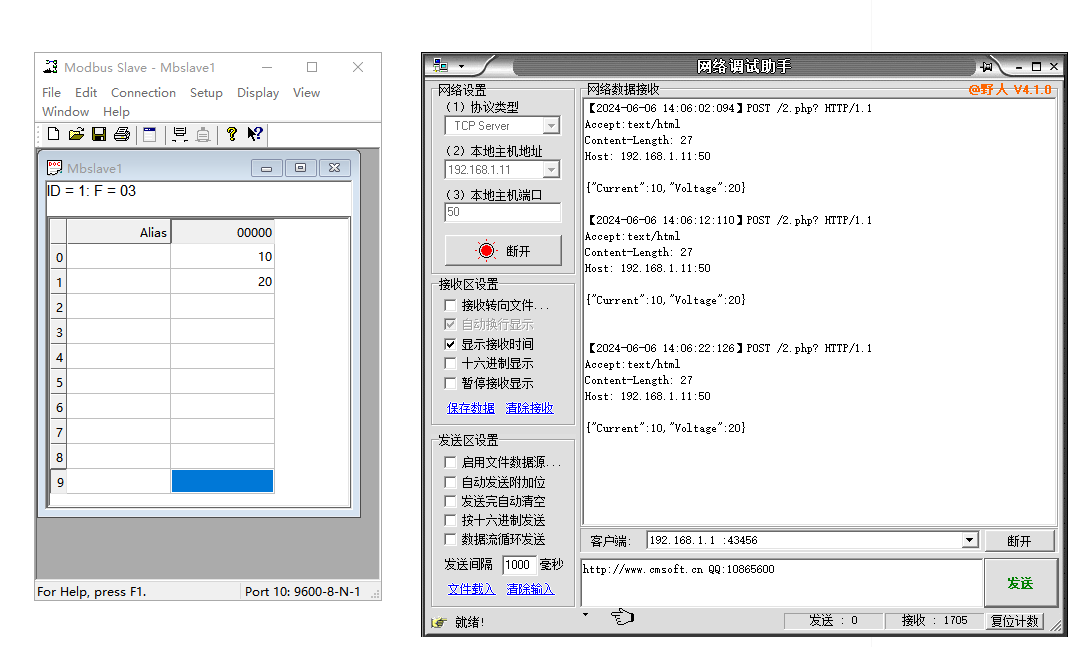Image resolution: width=1077 pixels, height=647 pixels.
Task: Open the Connection menu
Action: pyautogui.click(x=143, y=93)
